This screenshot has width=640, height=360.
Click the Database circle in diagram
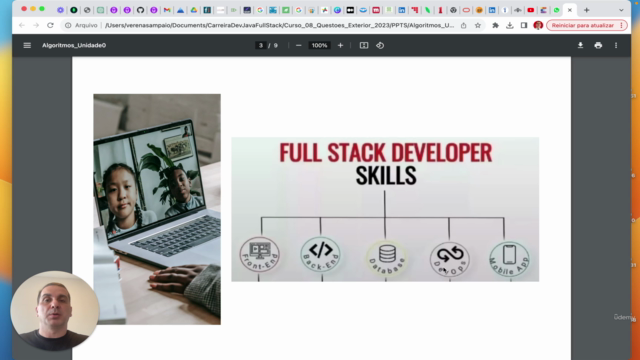pos(387,258)
